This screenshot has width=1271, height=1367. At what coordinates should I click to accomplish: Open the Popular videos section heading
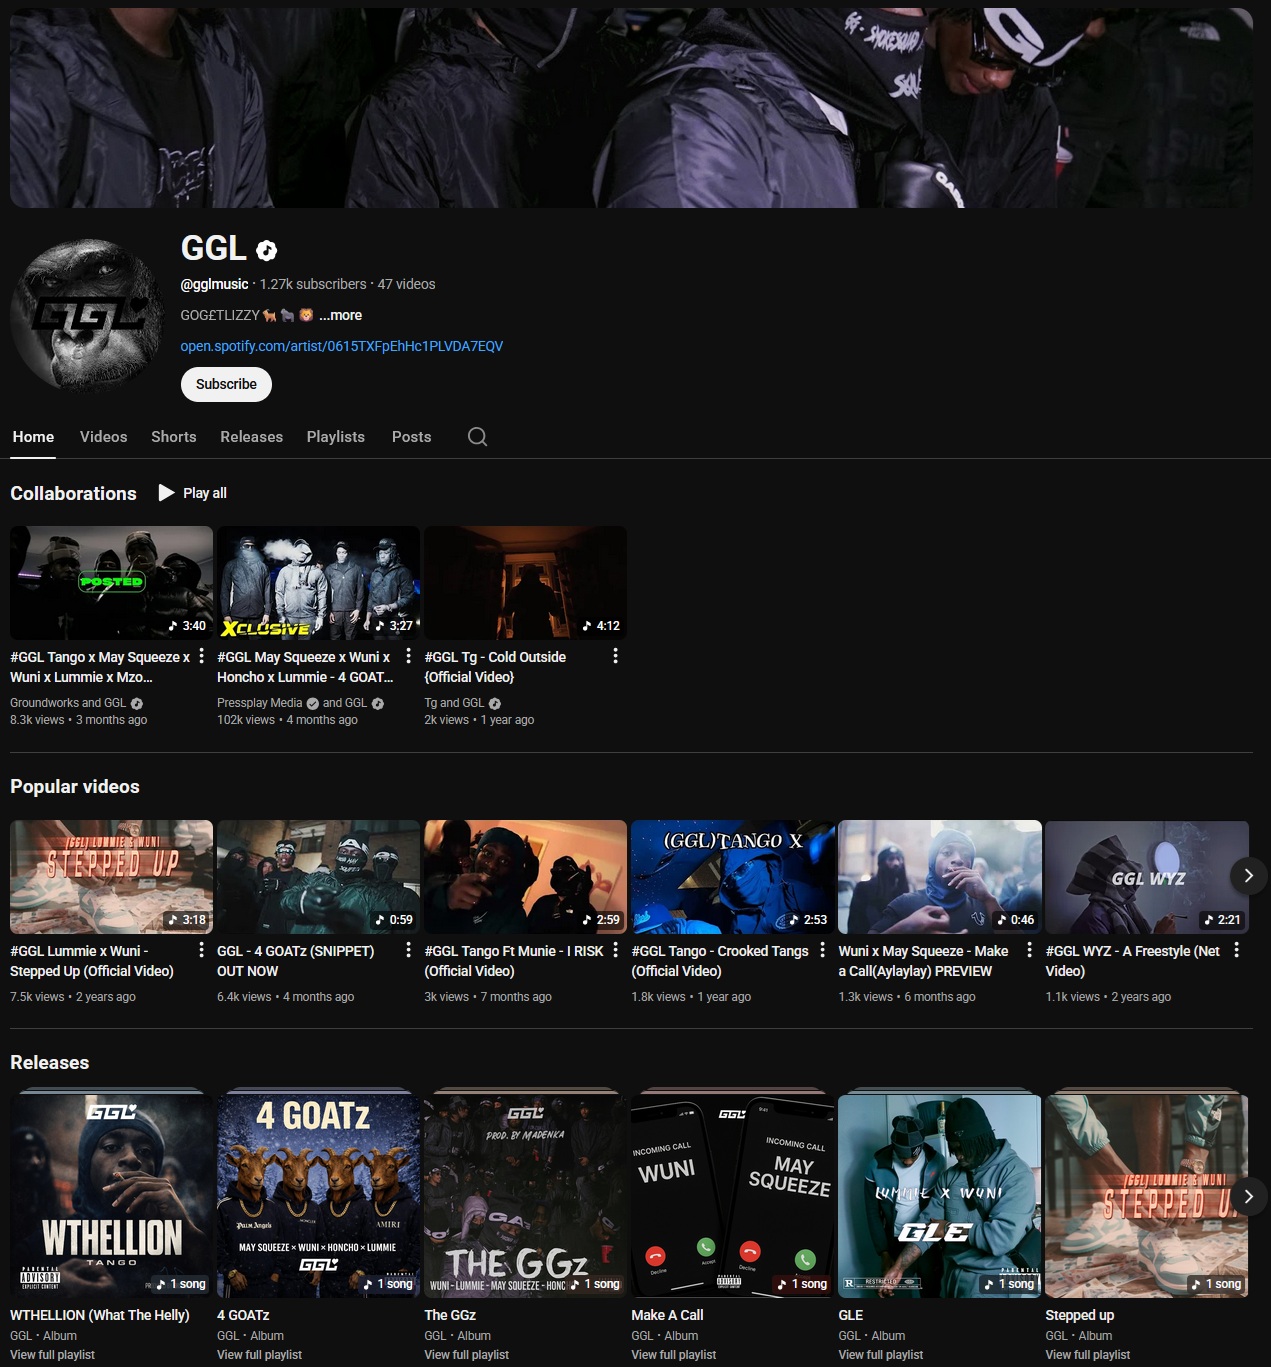coord(75,787)
